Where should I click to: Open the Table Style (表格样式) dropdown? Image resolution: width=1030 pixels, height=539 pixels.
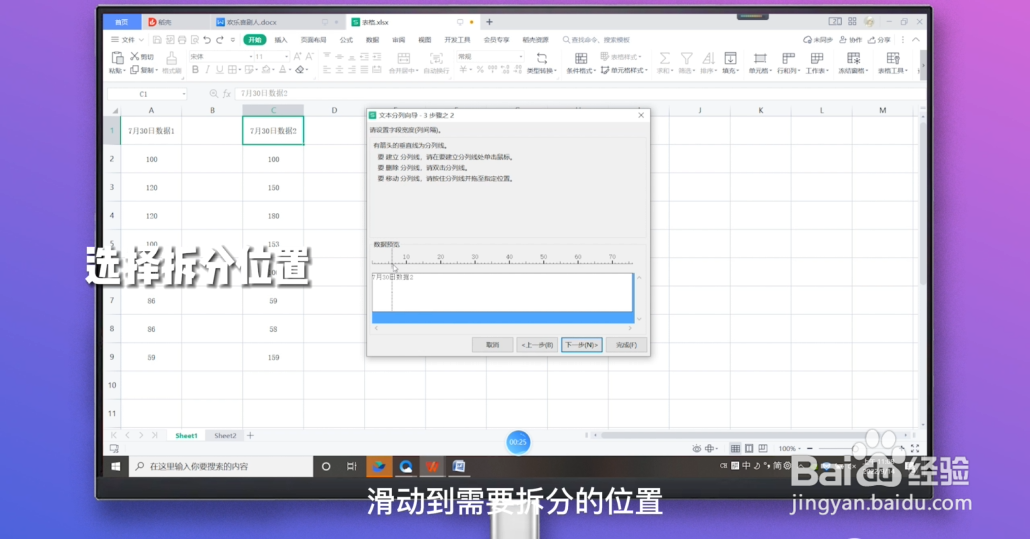[621, 57]
